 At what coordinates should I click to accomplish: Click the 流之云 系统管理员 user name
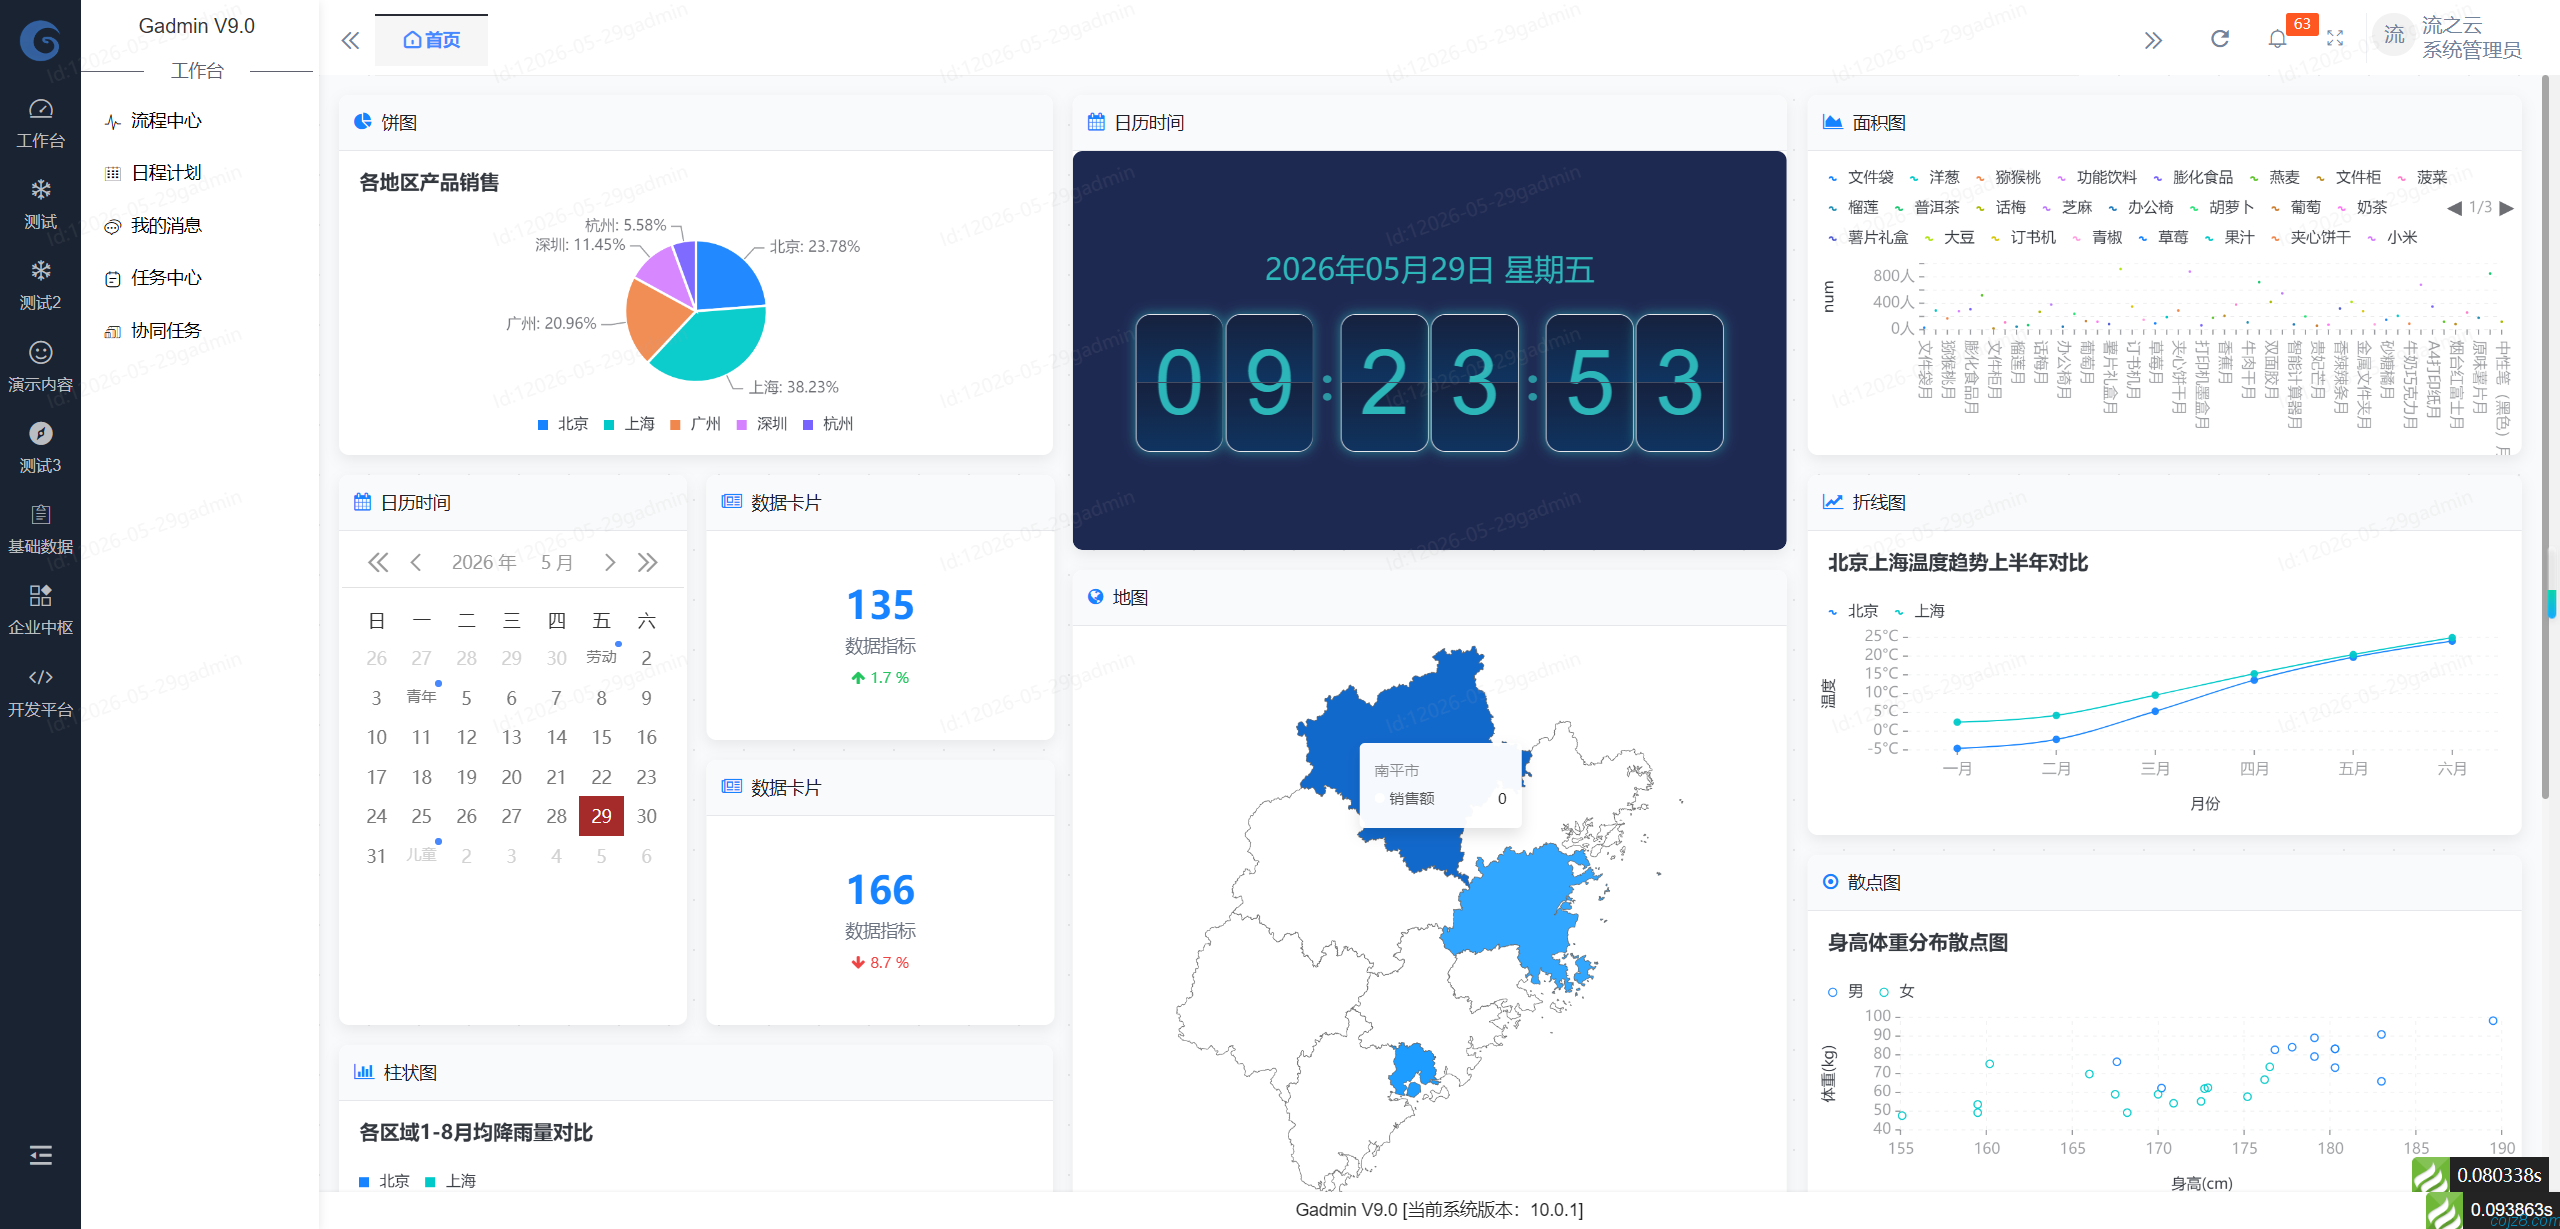click(x=2471, y=37)
